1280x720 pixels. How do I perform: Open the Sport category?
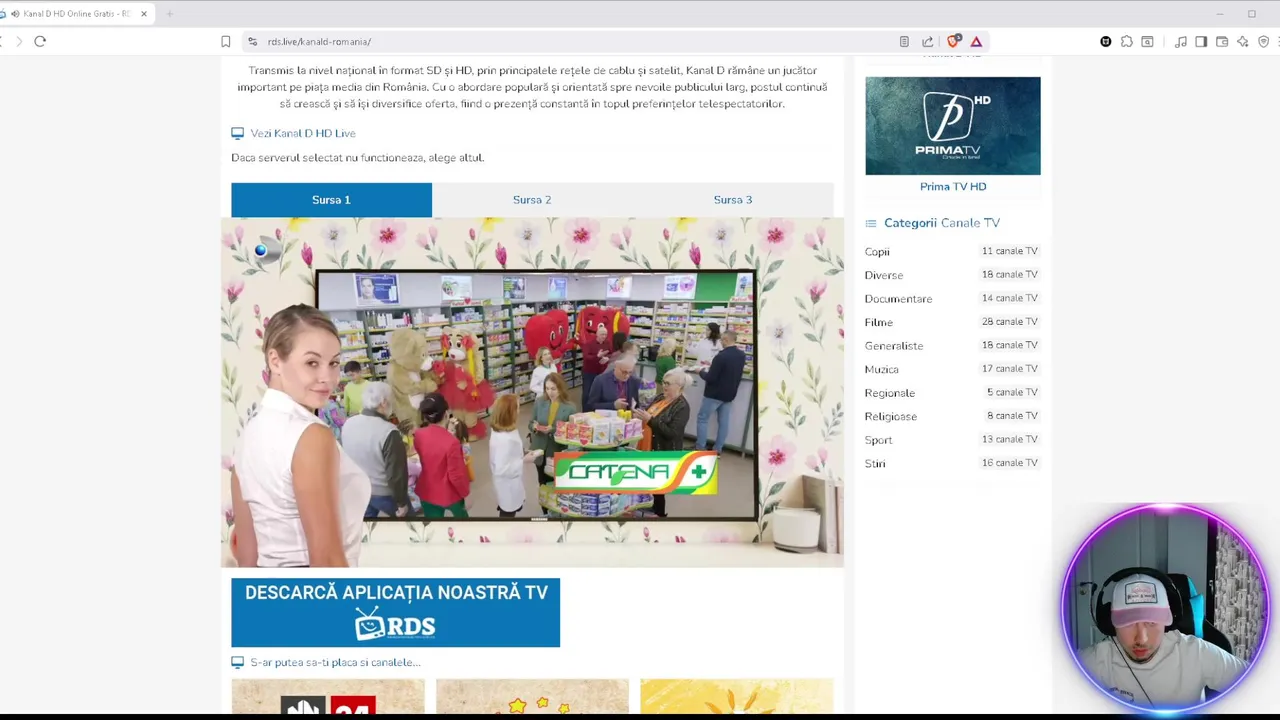coord(878,440)
